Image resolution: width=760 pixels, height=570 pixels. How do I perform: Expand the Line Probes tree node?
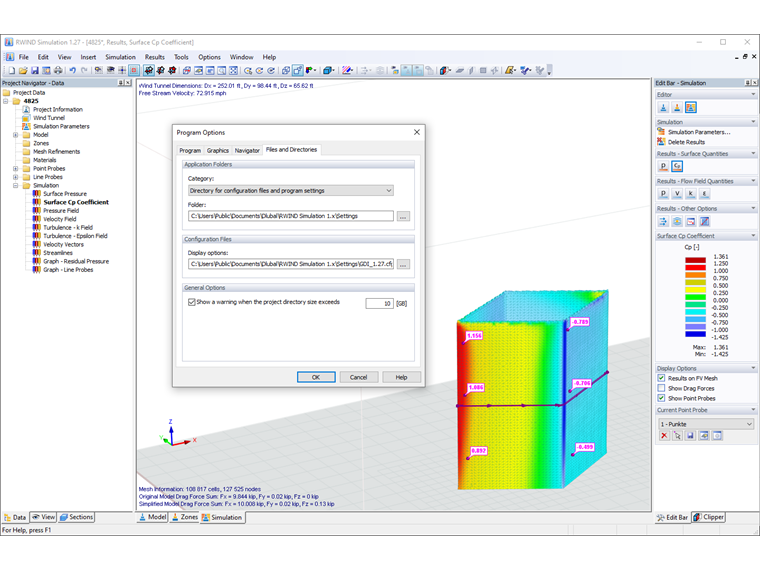coord(16,177)
